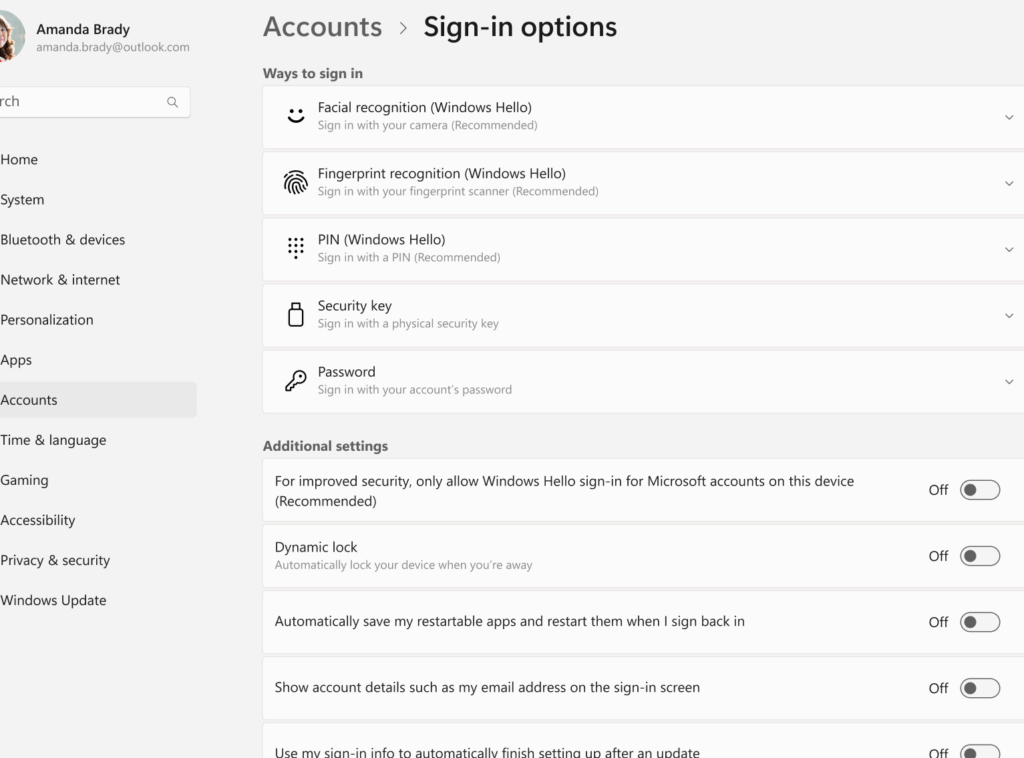
Task: Expand the Facial recognition section chevron
Action: point(1008,117)
